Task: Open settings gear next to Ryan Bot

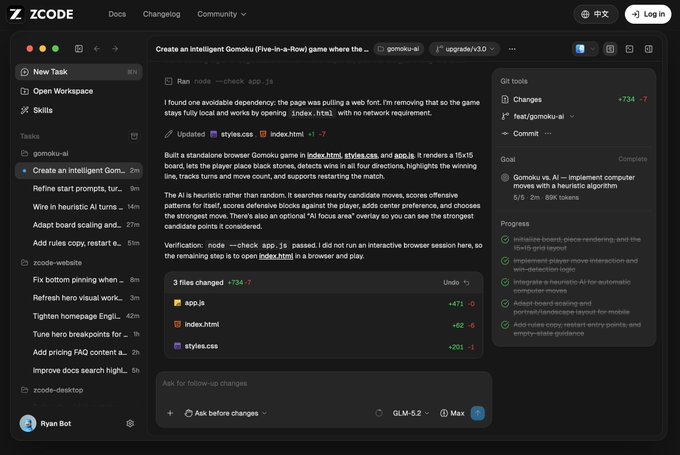Action: click(x=130, y=423)
